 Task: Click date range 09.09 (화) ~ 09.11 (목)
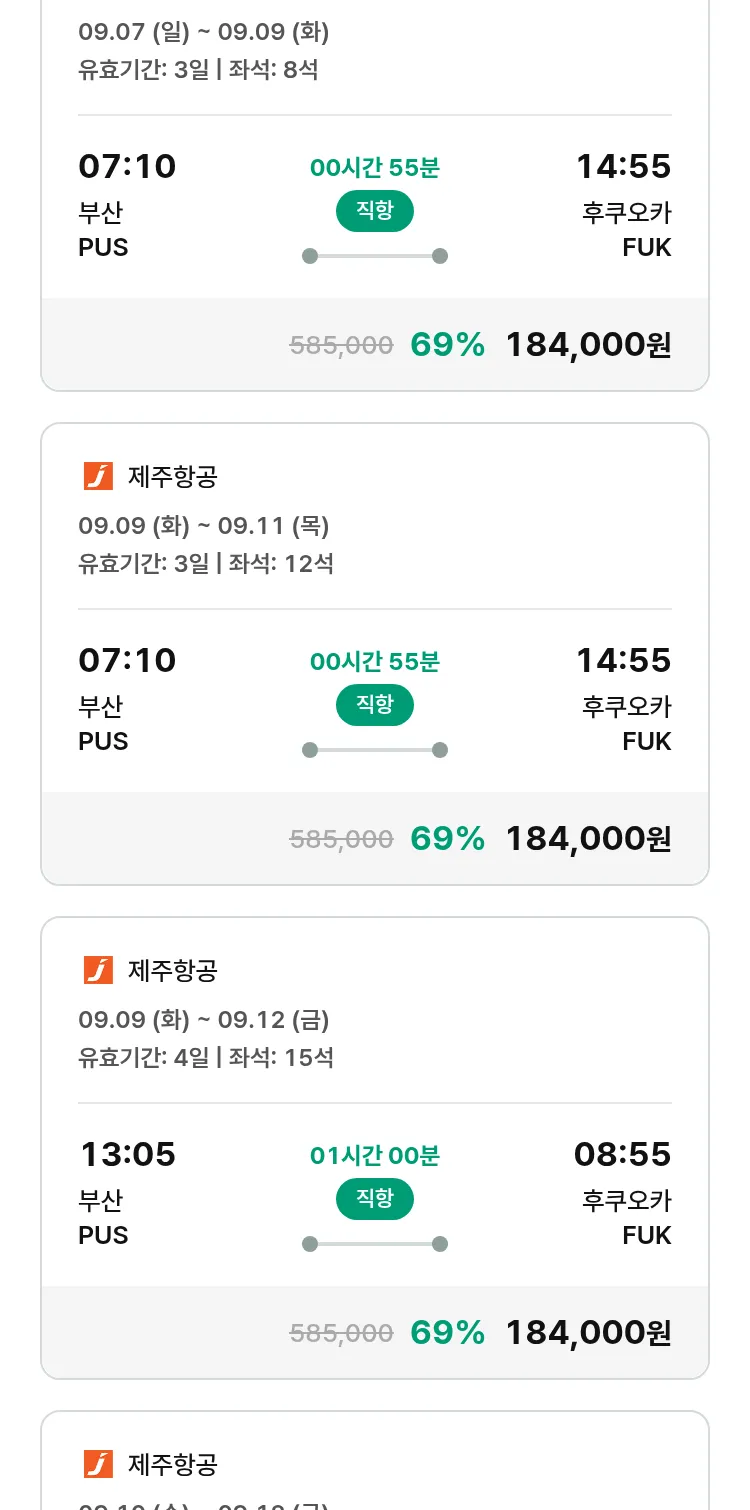click(204, 526)
